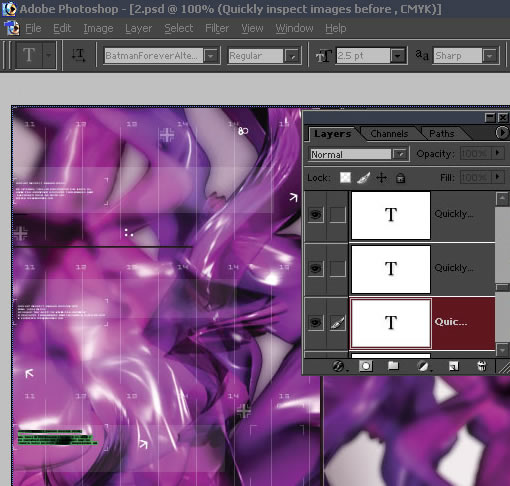The height and width of the screenshot is (486, 510).
Task: Select the second Quickly... layer thumbnail
Action: [x=391, y=269]
